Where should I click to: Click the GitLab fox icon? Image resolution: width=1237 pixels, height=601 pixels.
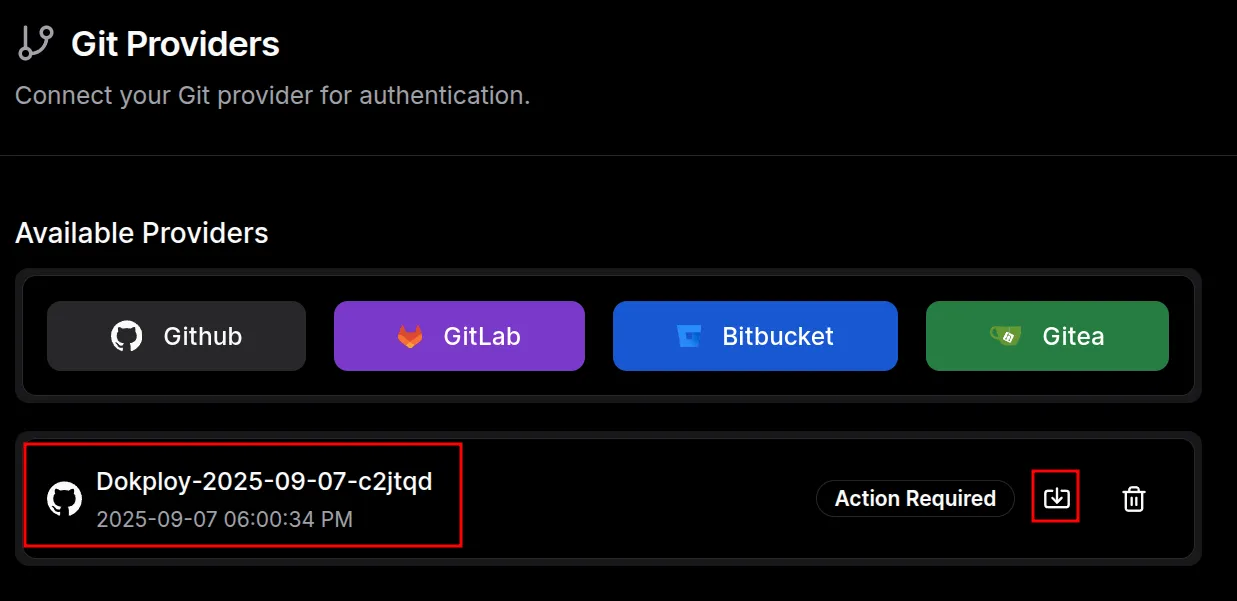pyautogui.click(x=410, y=336)
